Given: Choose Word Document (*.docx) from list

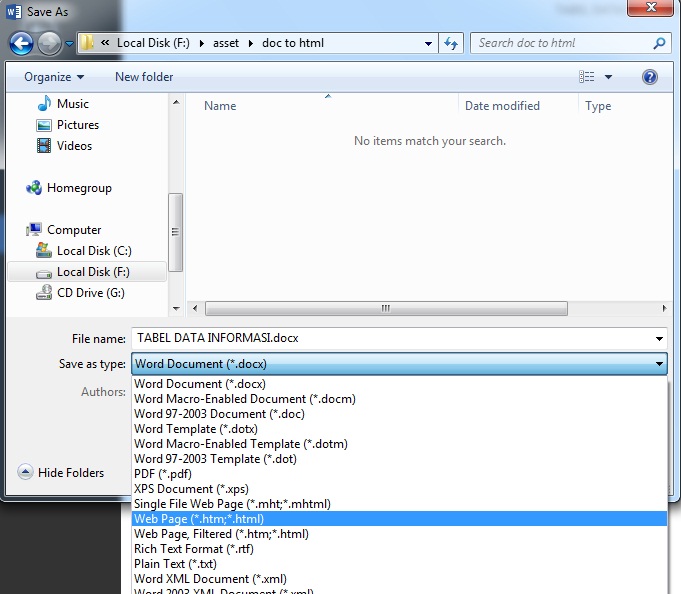Looking at the screenshot, I should pos(399,384).
